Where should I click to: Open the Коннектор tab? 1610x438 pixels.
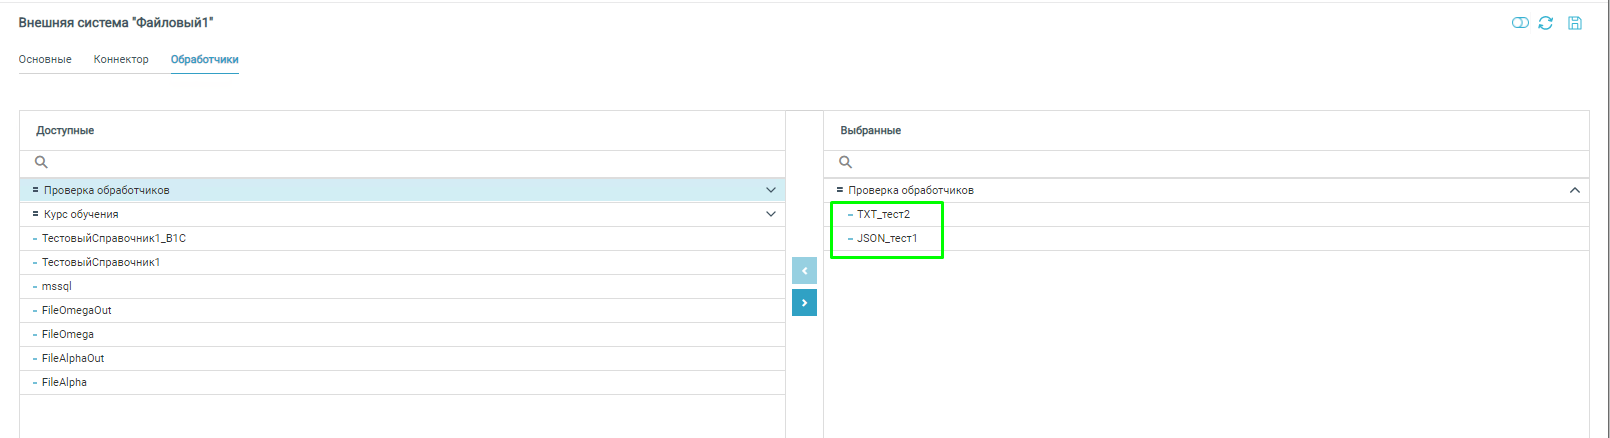point(121,60)
